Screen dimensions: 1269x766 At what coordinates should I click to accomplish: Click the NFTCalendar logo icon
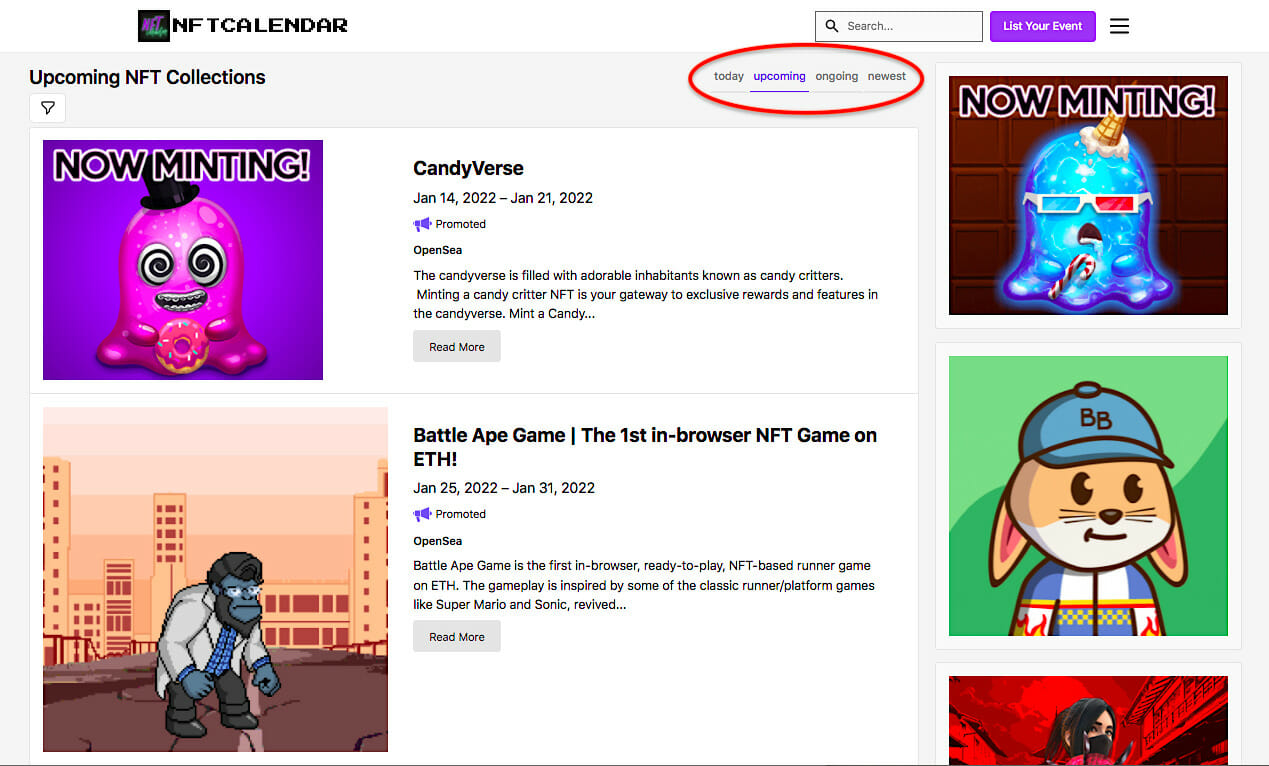coord(154,26)
